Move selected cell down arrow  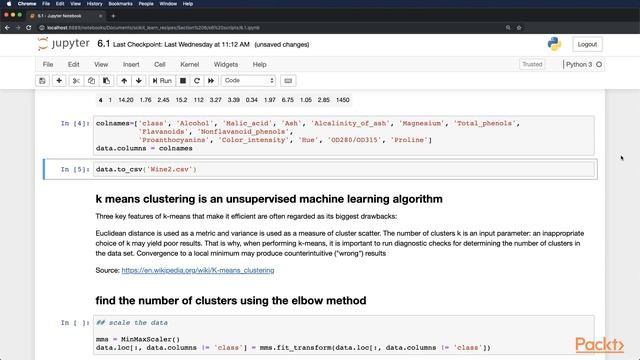coord(139,81)
